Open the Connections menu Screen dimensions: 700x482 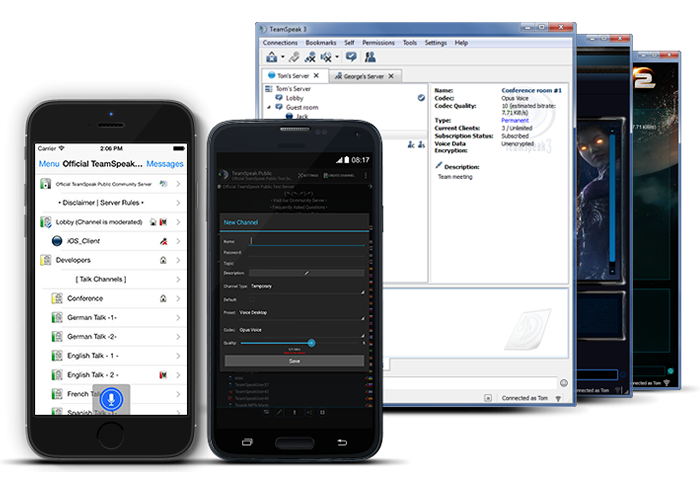280,43
